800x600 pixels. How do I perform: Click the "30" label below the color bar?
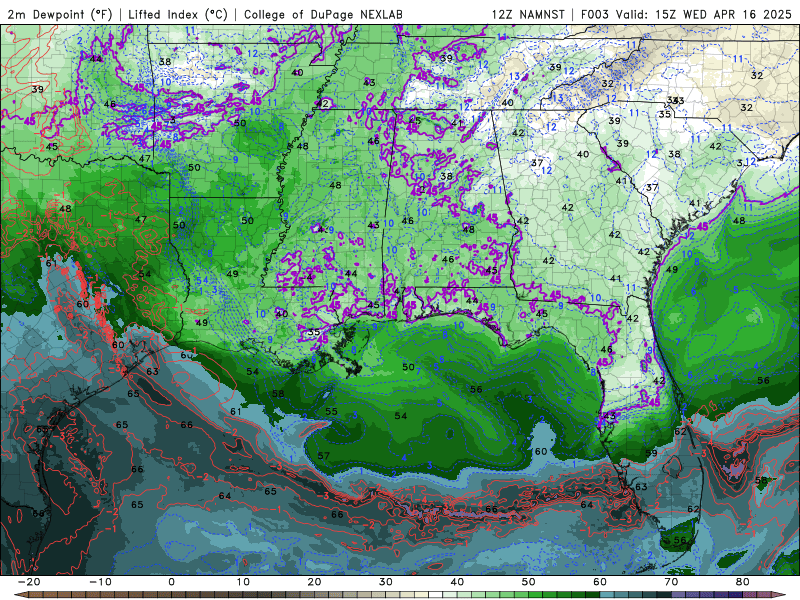(x=386, y=582)
